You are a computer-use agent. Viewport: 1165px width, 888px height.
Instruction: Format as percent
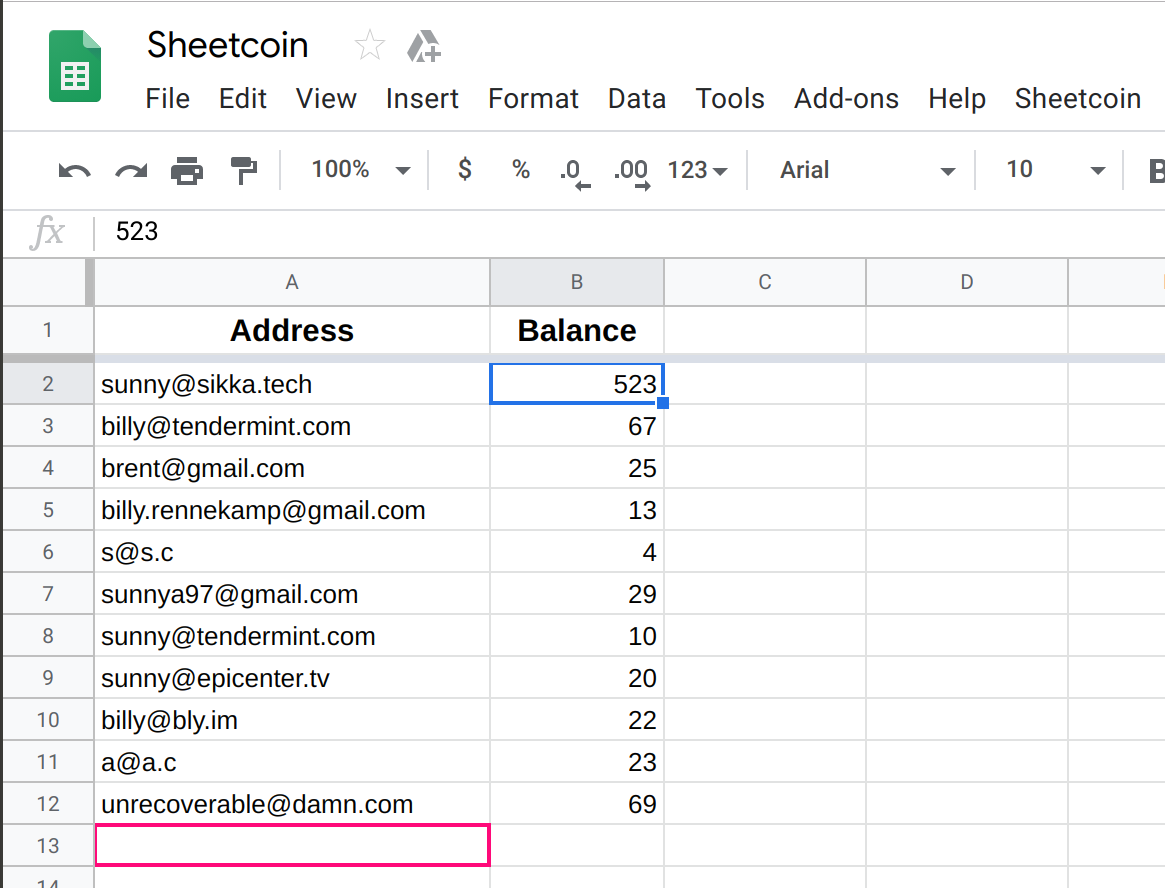[x=521, y=169]
